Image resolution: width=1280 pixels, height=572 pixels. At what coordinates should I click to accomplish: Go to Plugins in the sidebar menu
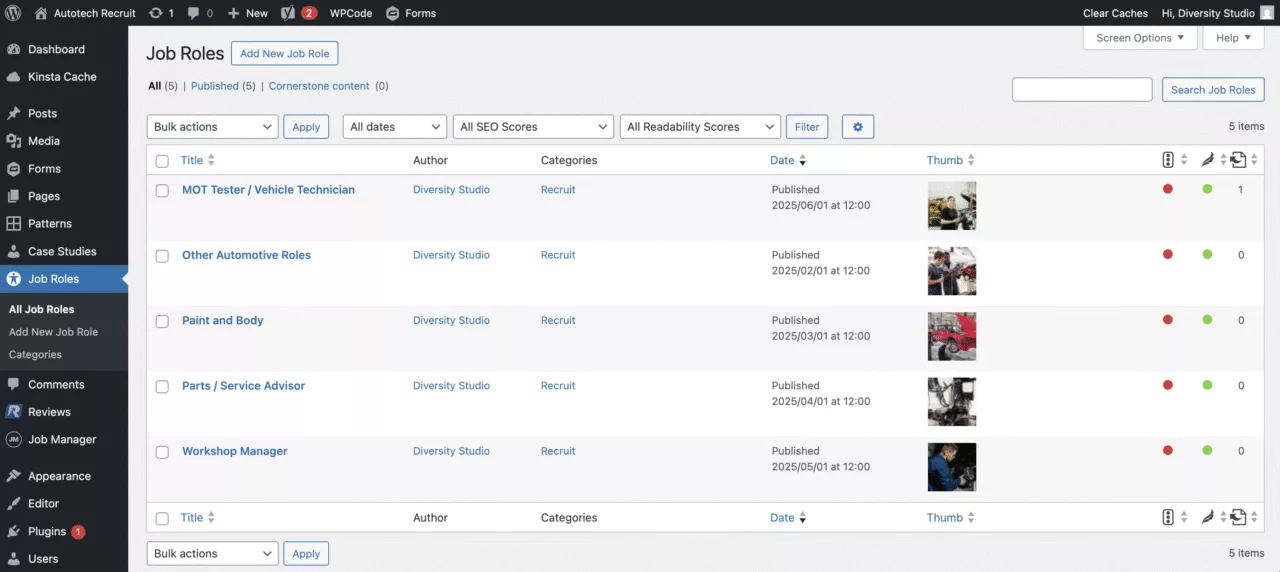(x=47, y=531)
